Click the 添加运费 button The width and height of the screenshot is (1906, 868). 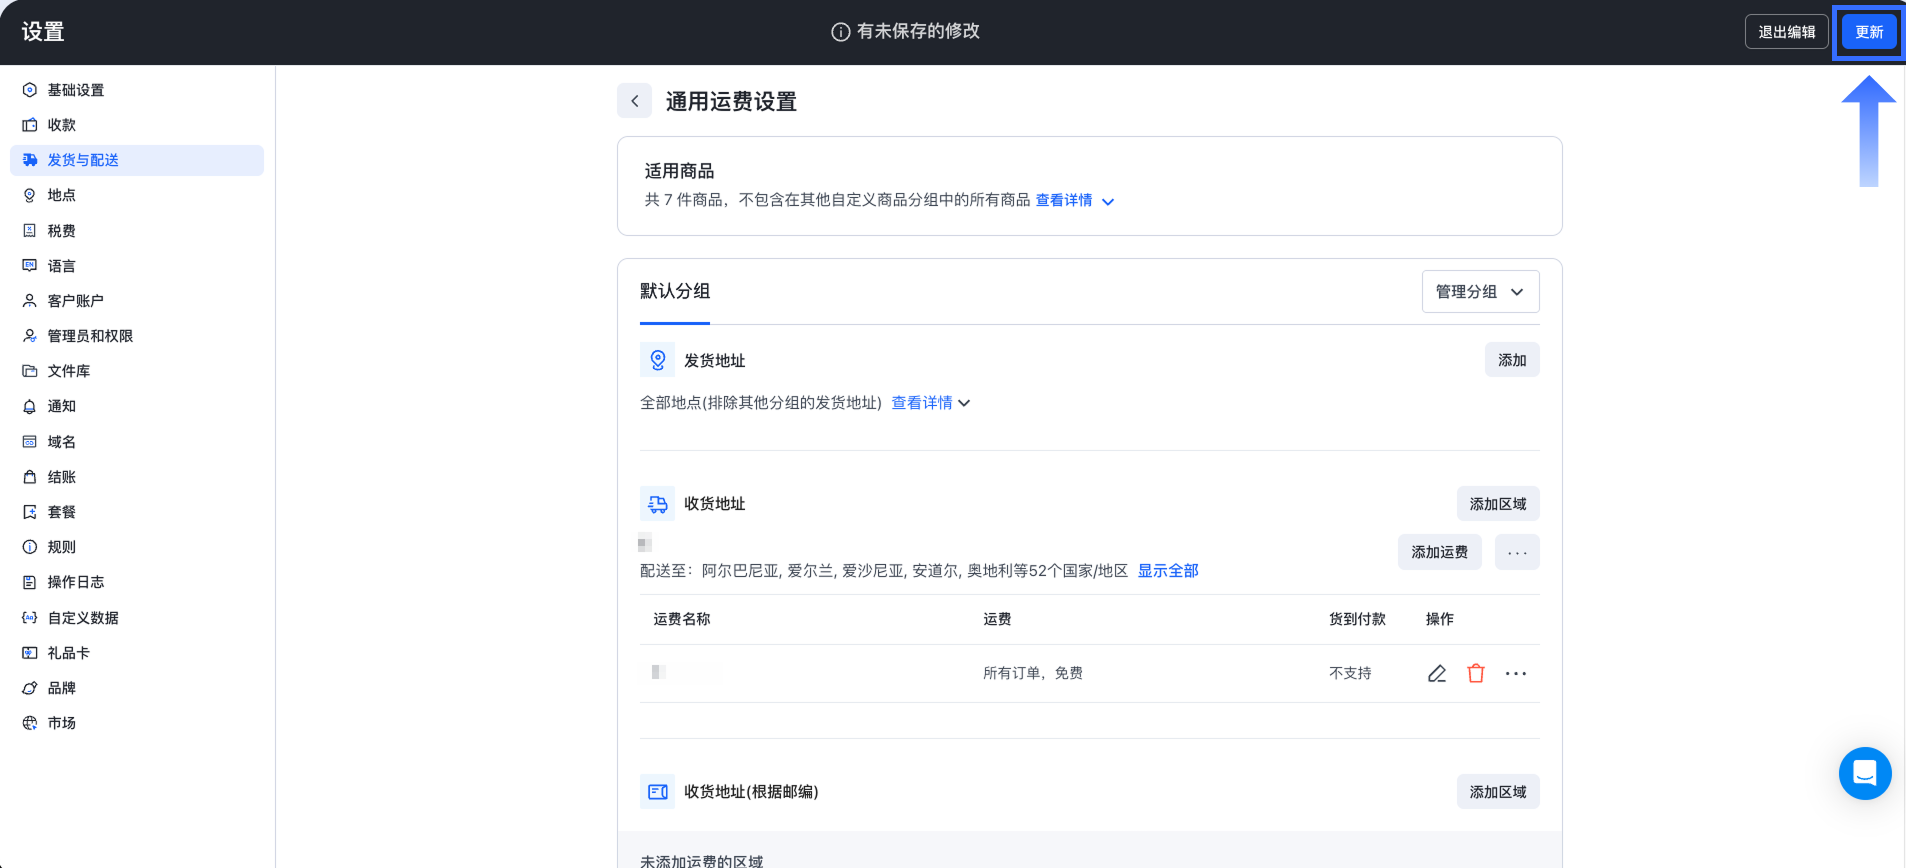click(1439, 553)
